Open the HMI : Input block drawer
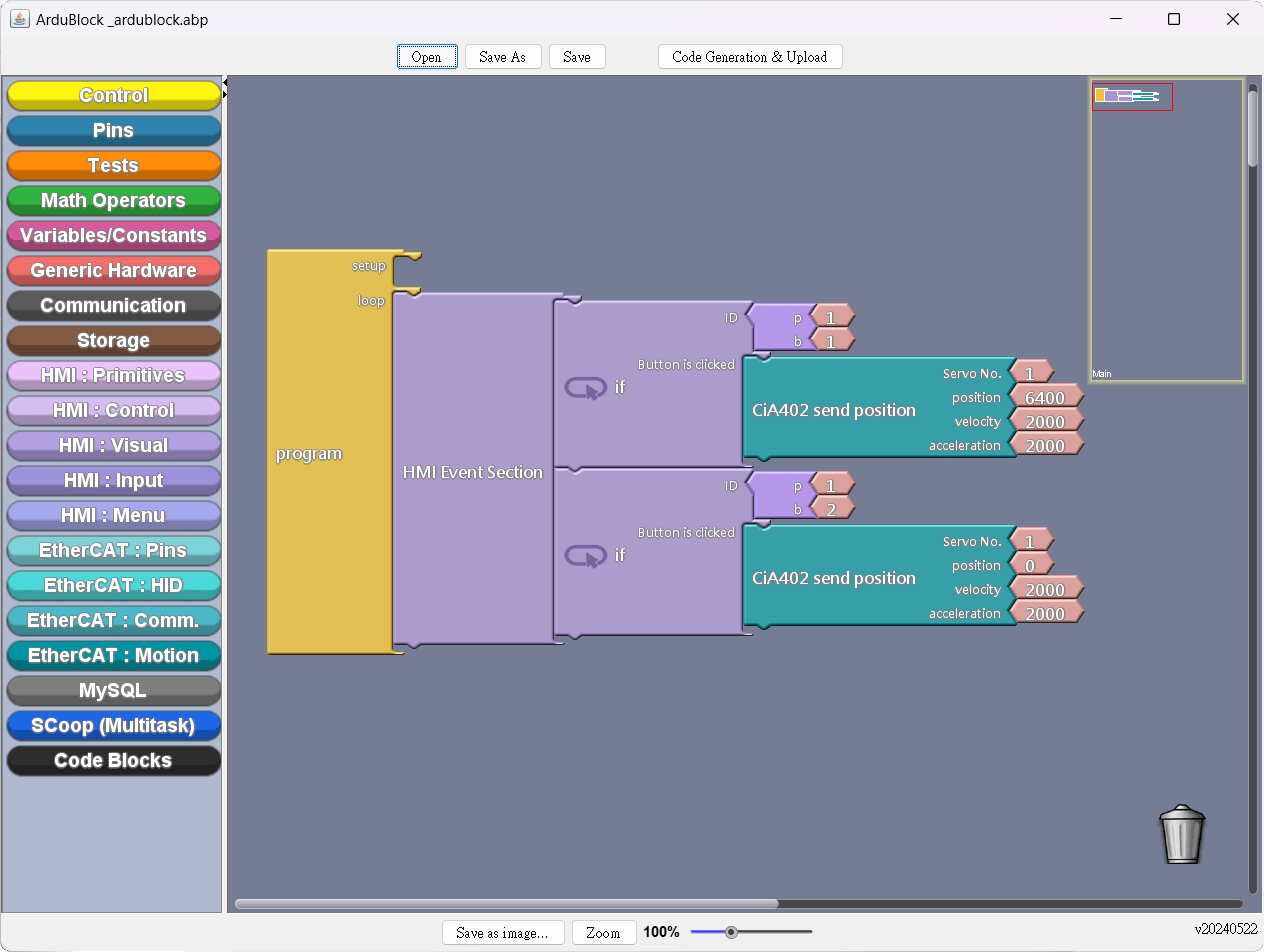Viewport: 1264px width, 952px height. click(113, 480)
